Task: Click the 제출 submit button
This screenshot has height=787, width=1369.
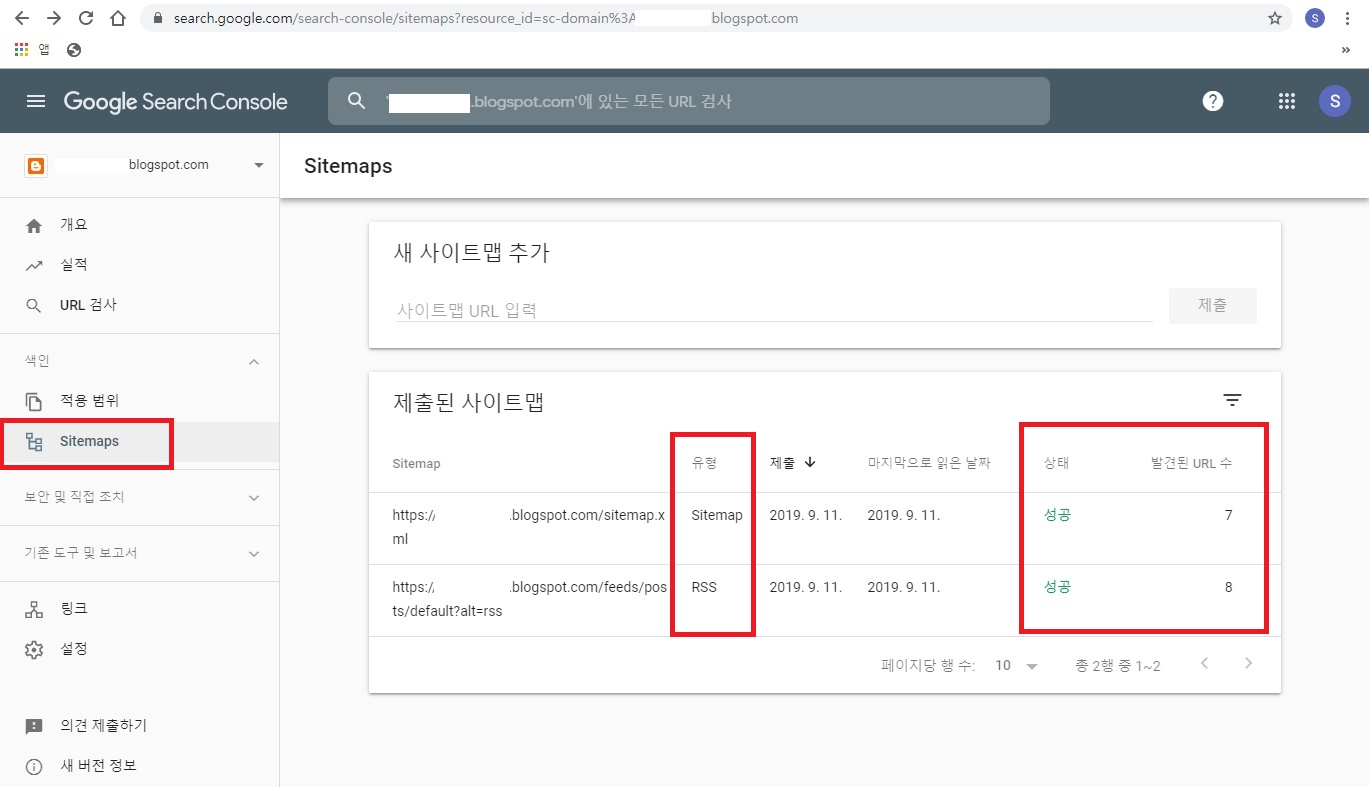Action: [x=1212, y=306]
